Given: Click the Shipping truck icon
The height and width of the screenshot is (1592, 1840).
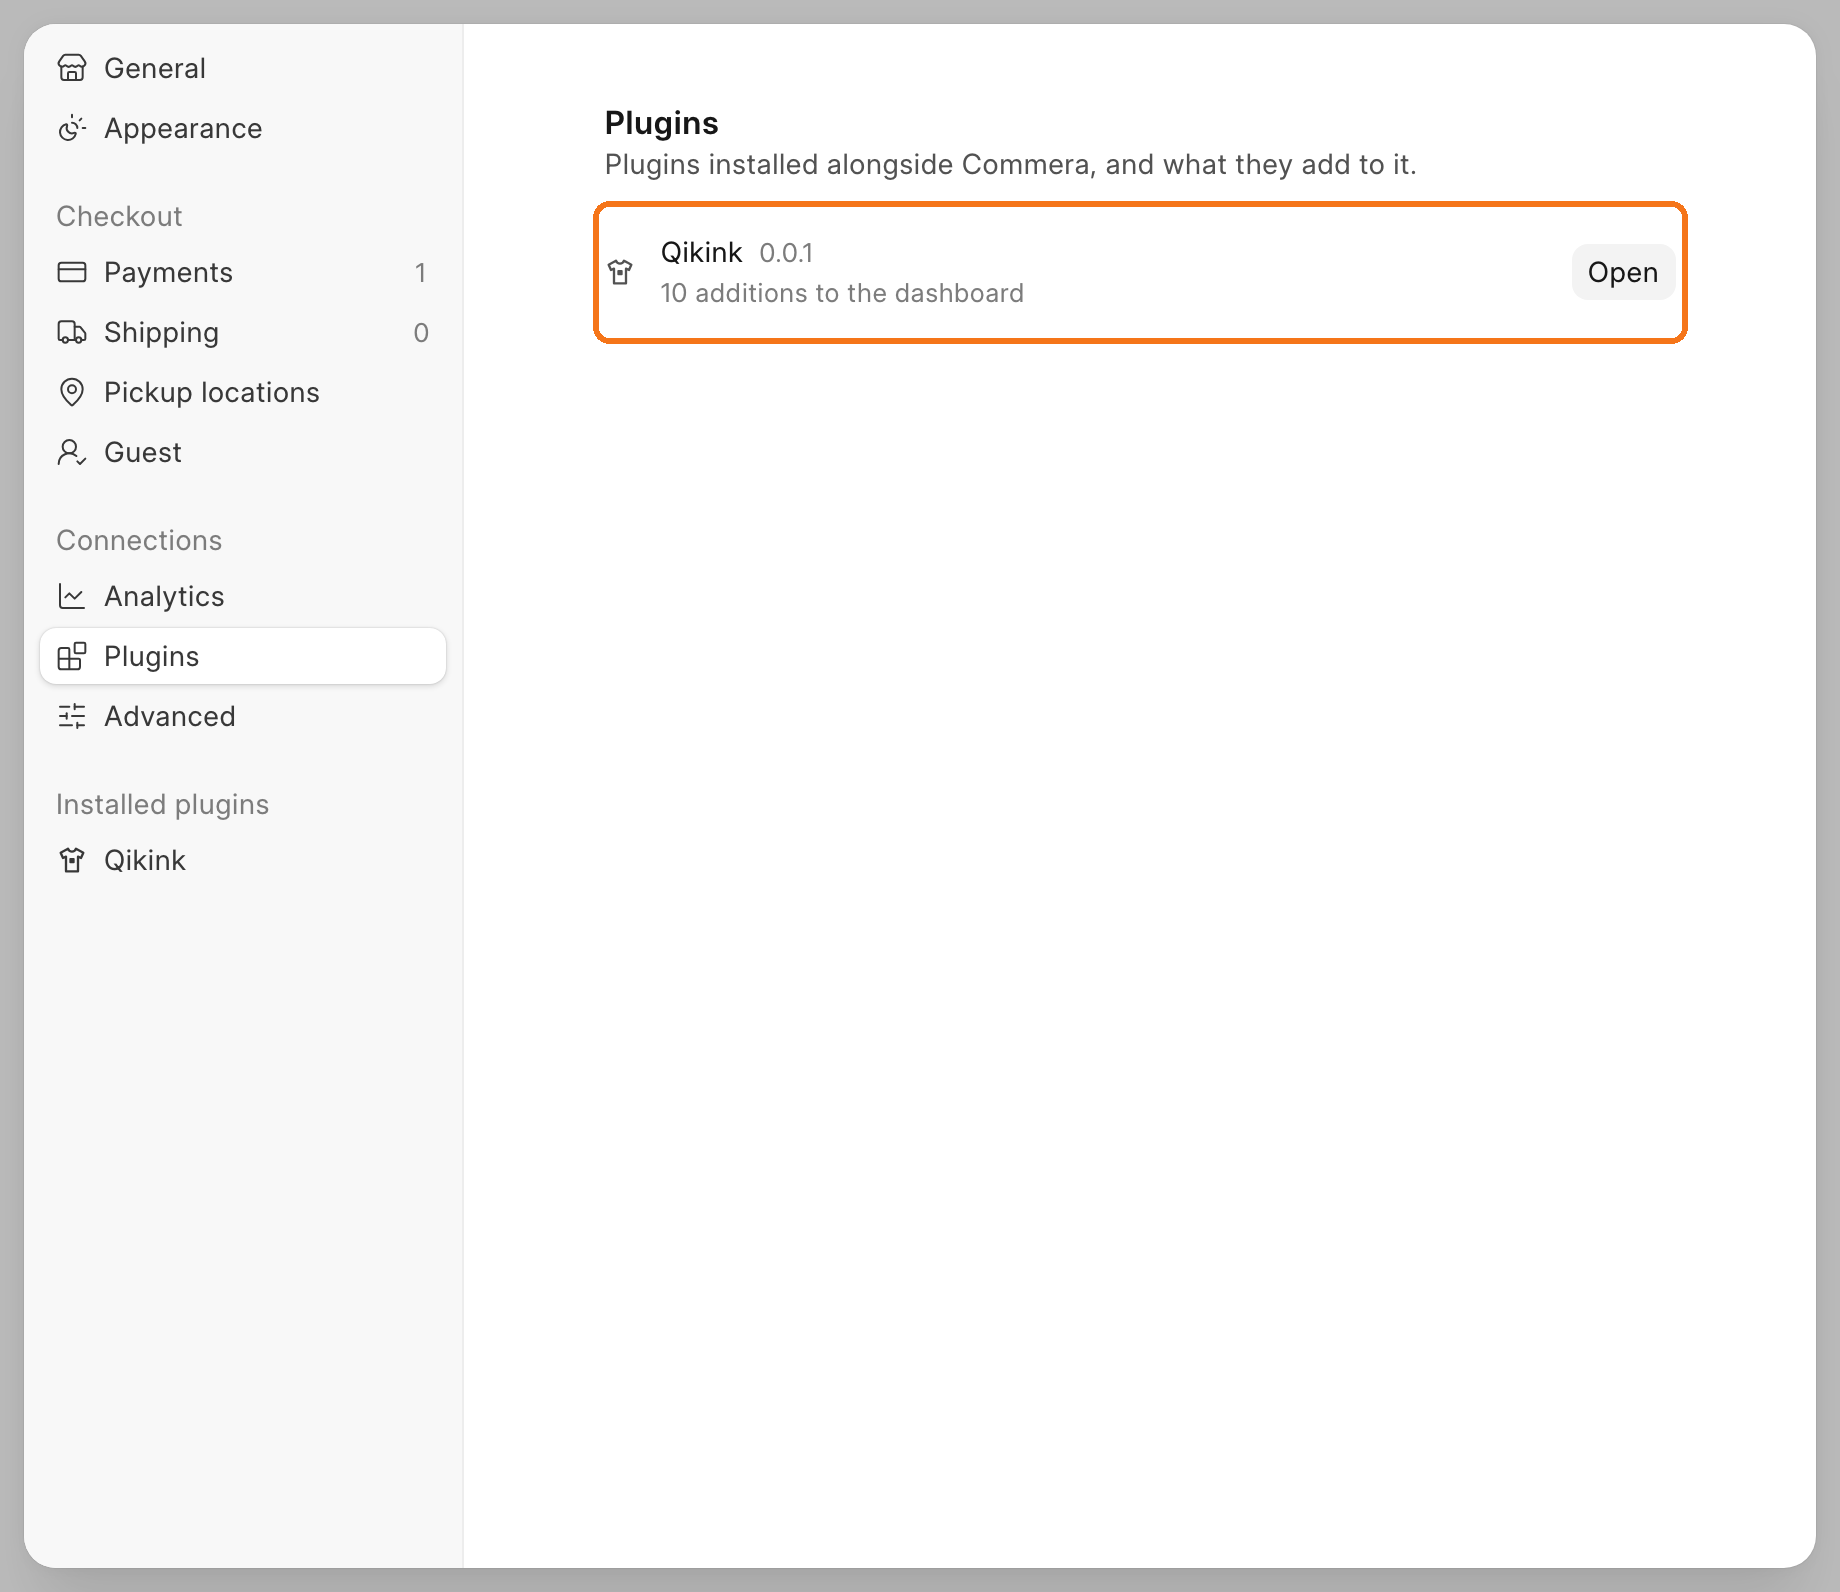Looking at the screenshot, I should (72, 332).
